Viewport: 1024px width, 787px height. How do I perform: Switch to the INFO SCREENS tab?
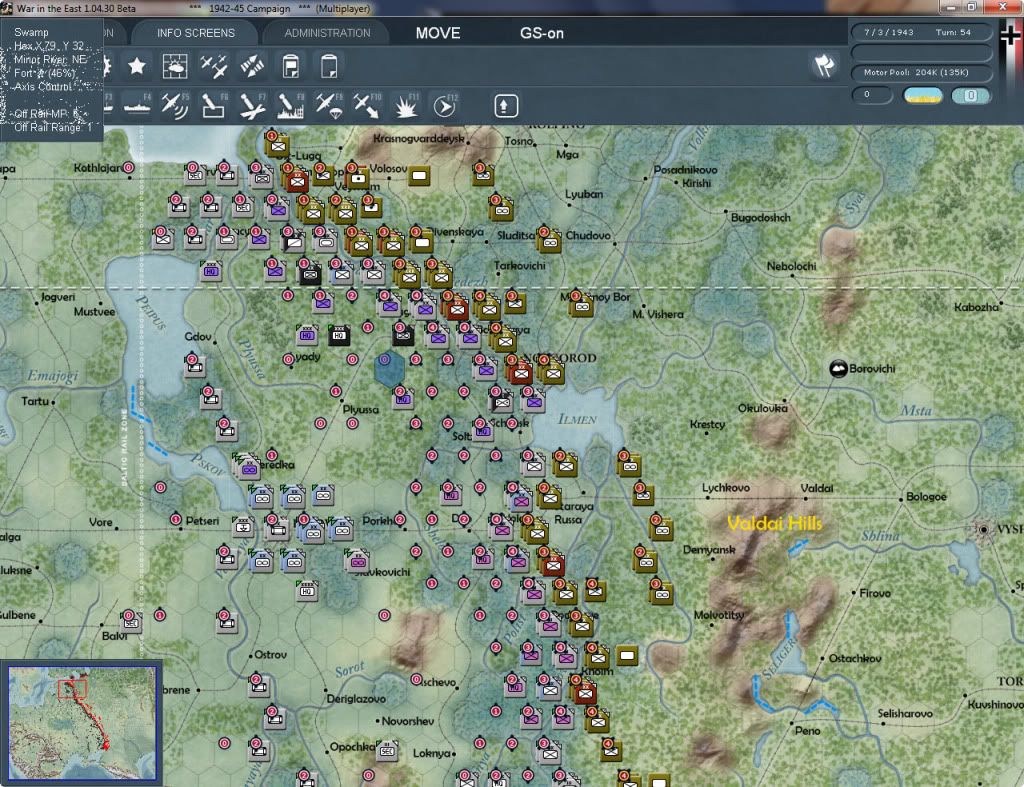[x=195, y=33]
